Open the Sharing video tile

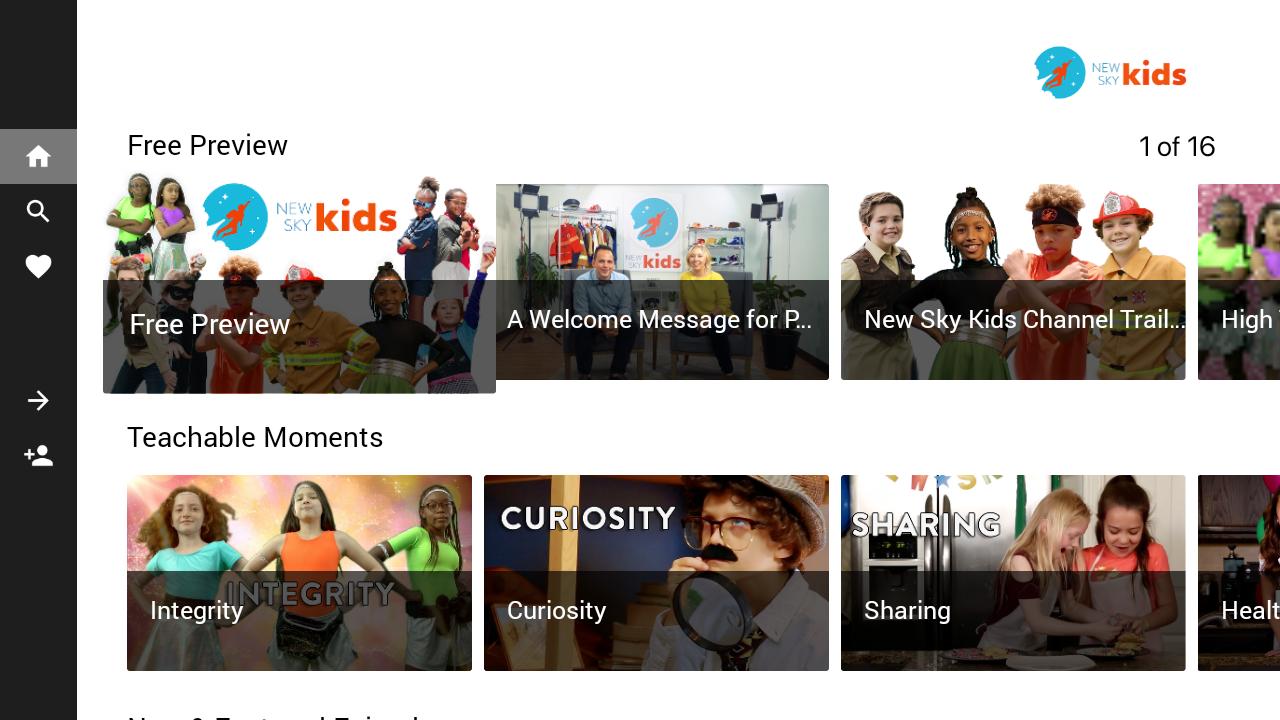point(1013,573)
